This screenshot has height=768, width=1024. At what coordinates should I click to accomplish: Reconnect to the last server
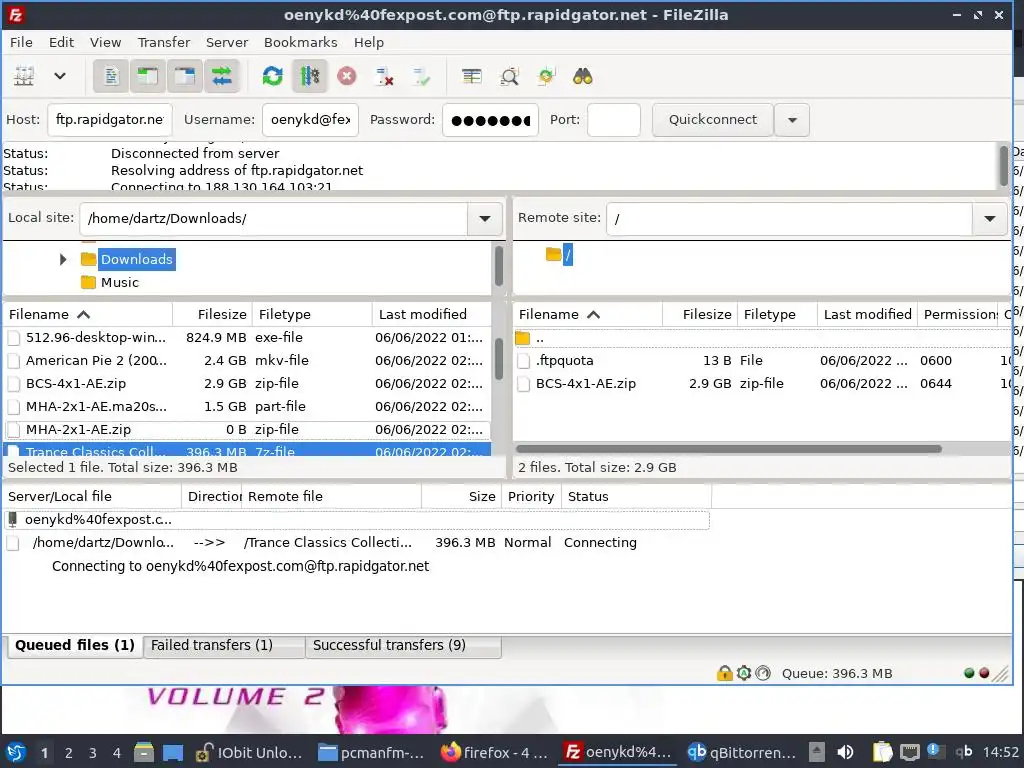(421, 76)
